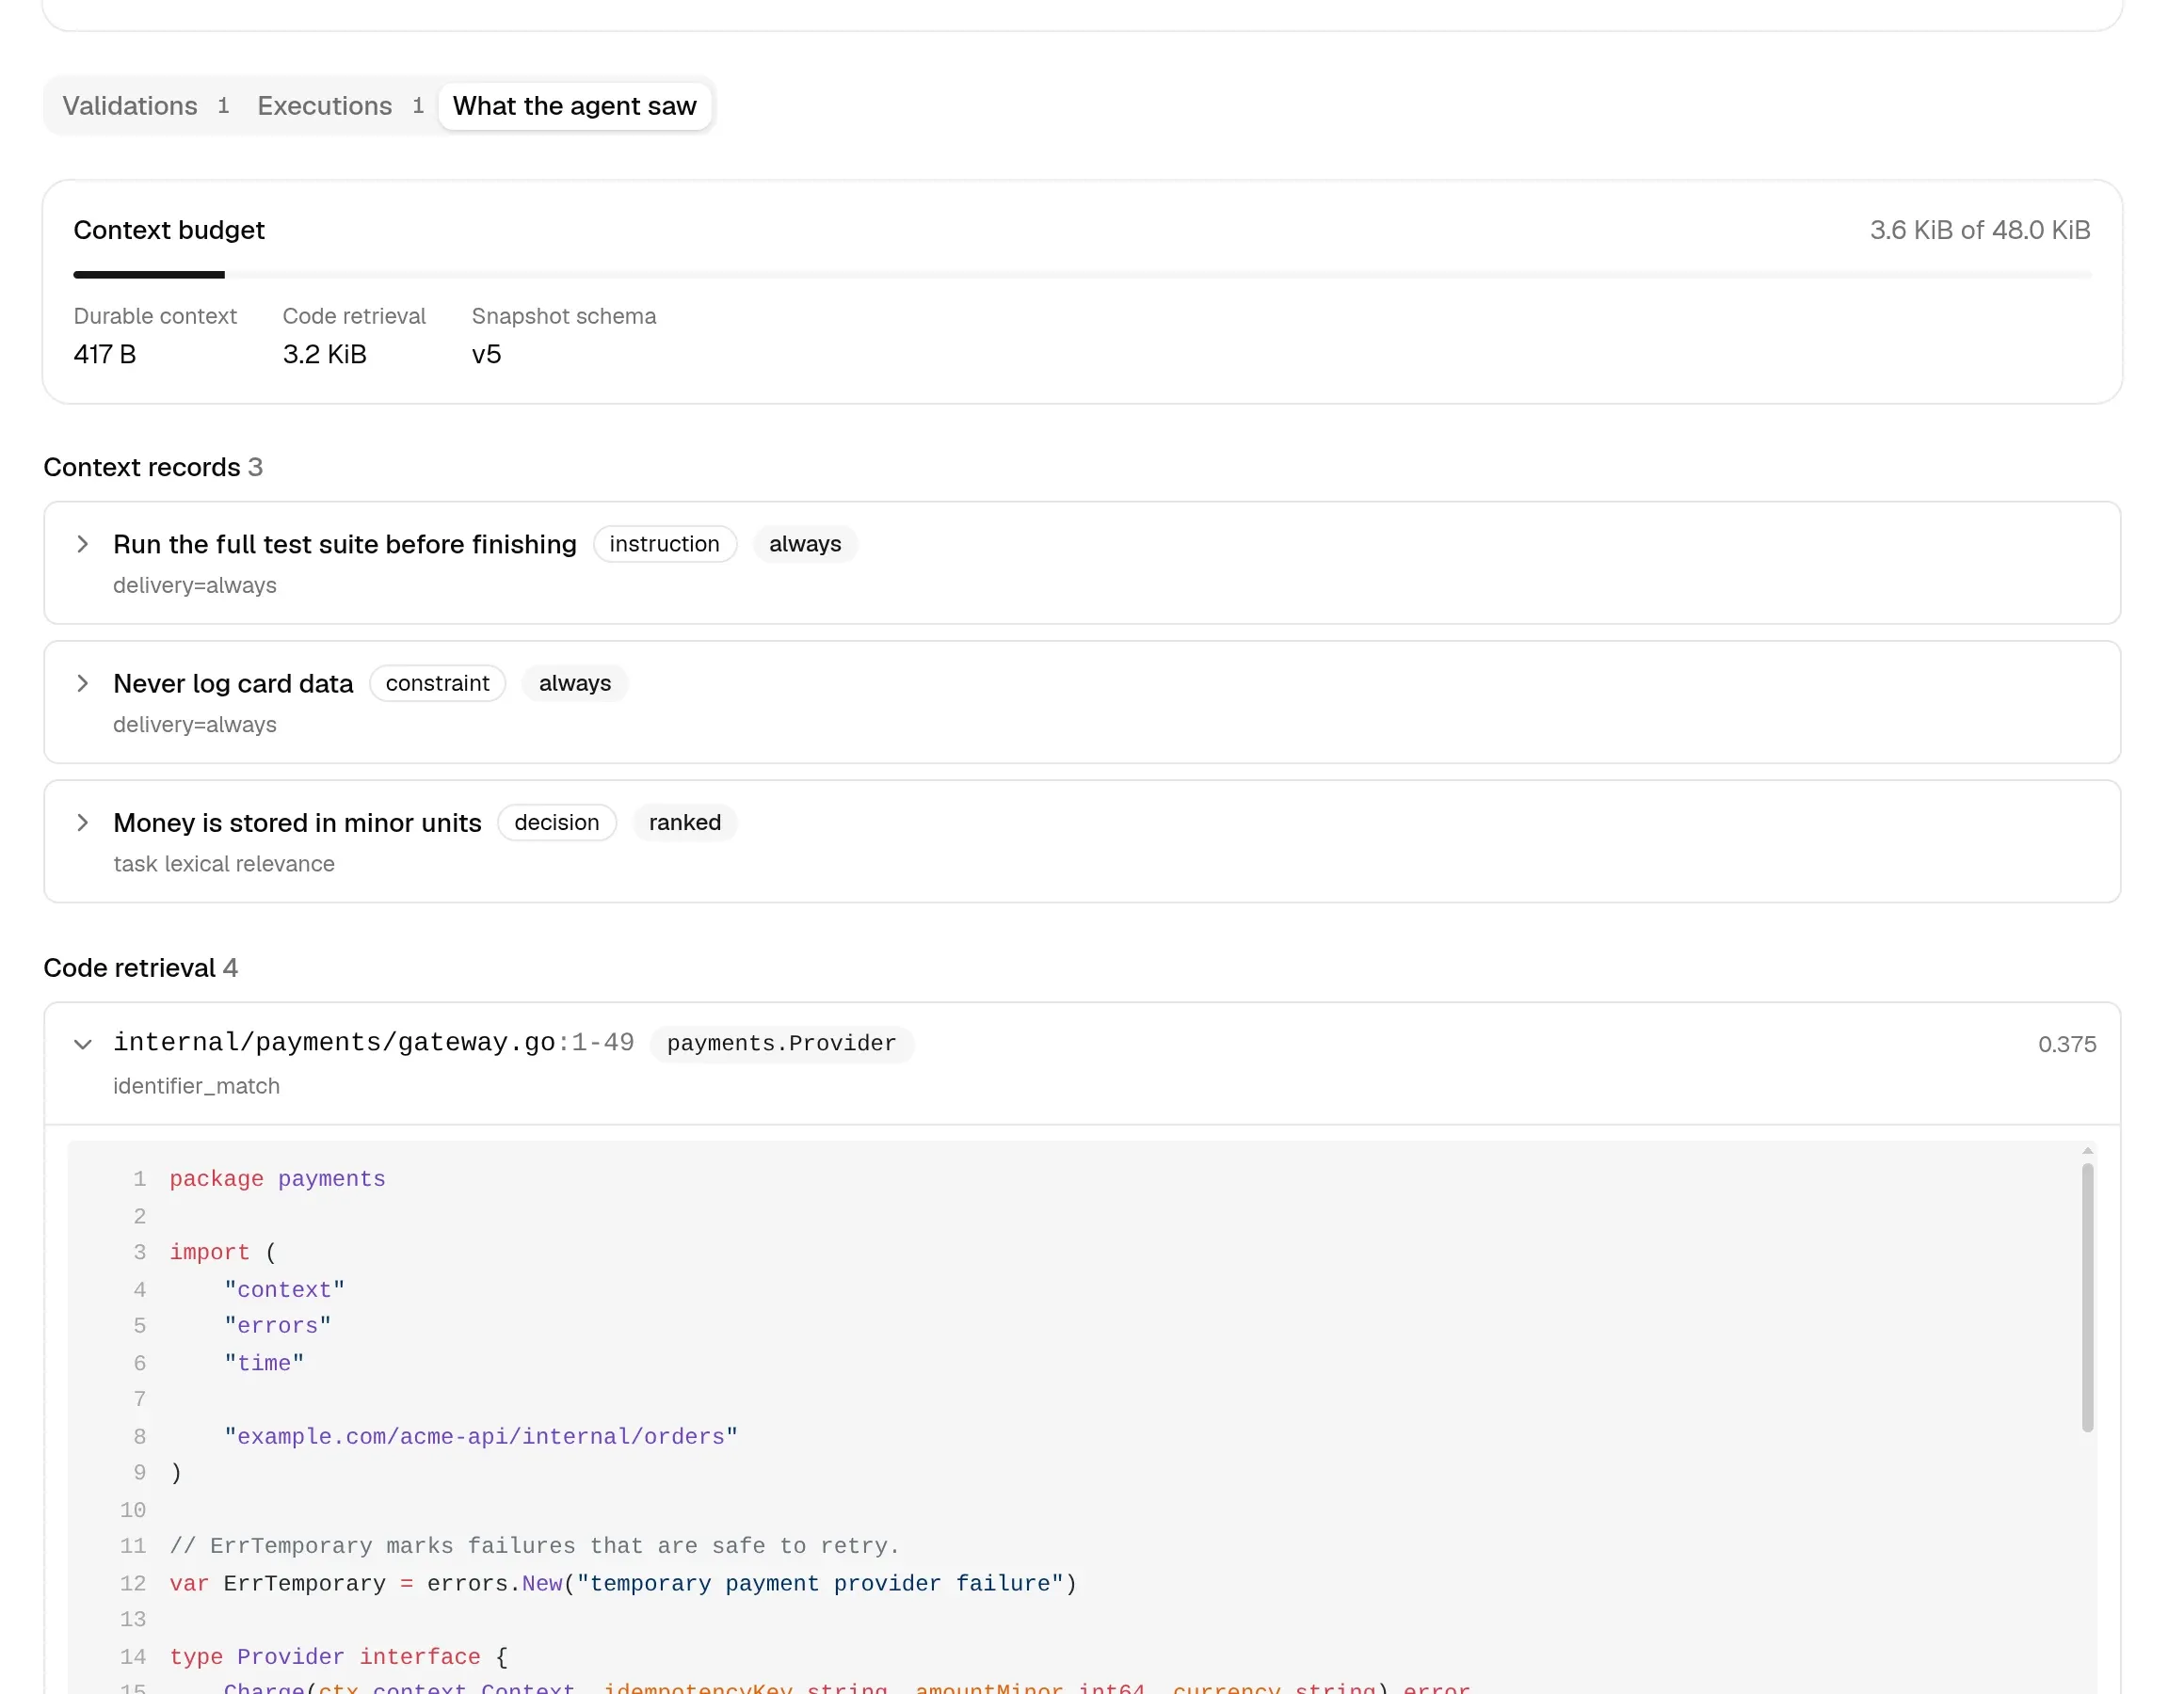The width and height of the screenshot is (2184, 1694).
Task: Click the Durable context 417 B value
Action: pos(105,354)
